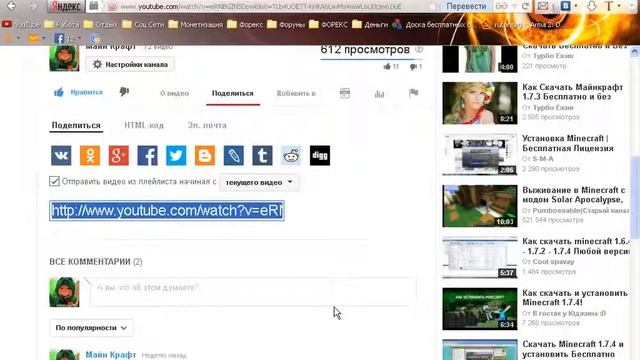Open the 2:06 duration video thumbnail
640x360 pixels.
480,155
